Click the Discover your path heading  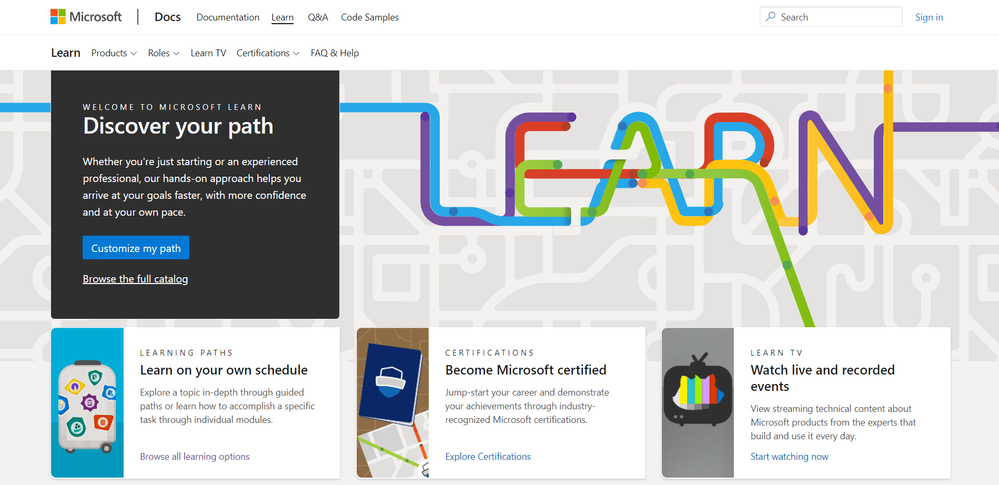178,126
